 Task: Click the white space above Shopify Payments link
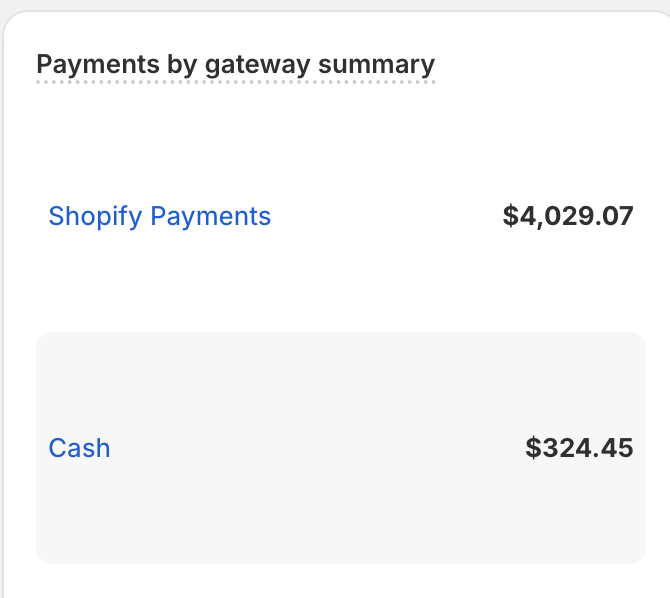coord(159,150)
